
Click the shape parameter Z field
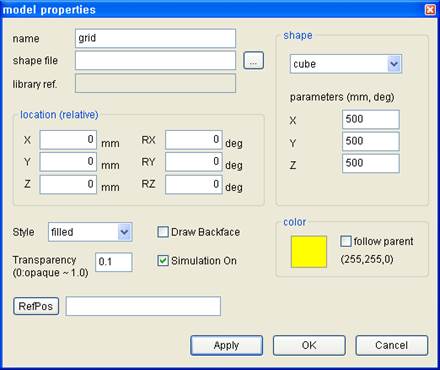pyautogui.click(x=371, y=163)
